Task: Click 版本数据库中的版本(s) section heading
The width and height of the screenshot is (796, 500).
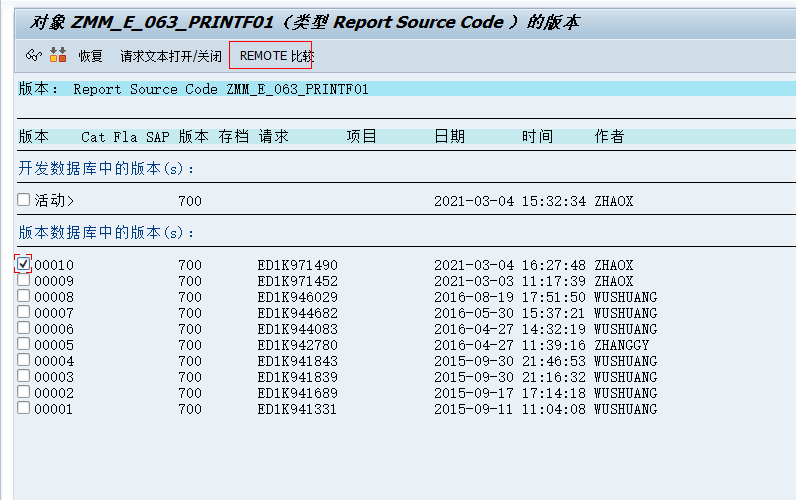Action: (106, 232)
